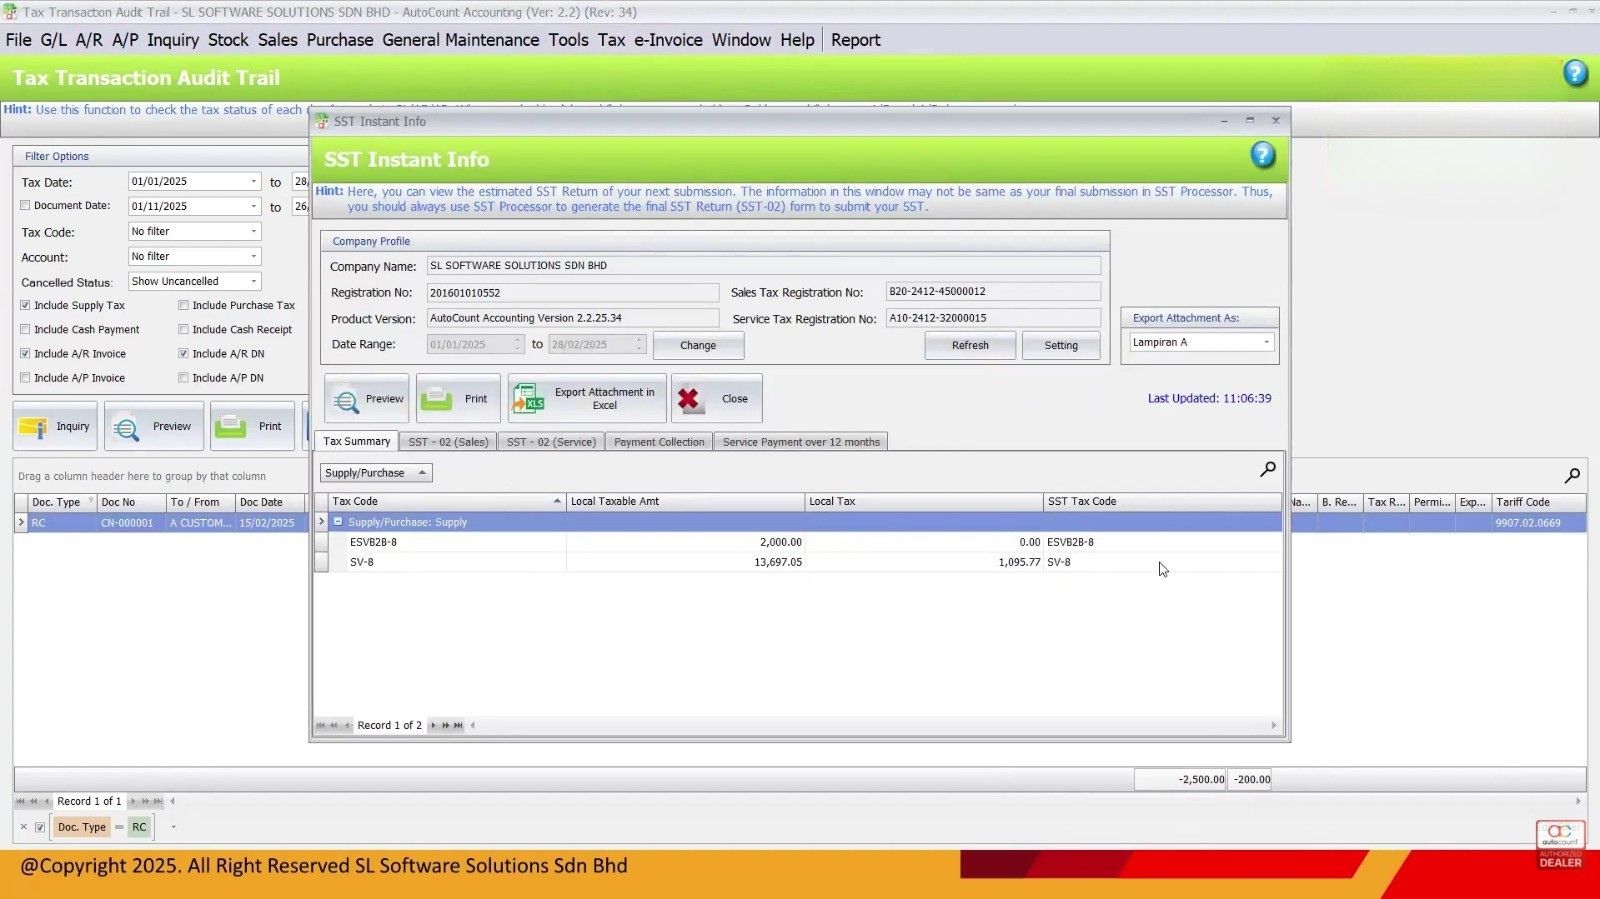Screen dimensions: 1600x899
Task: Open the G/L menu
Action: point(54,40)
